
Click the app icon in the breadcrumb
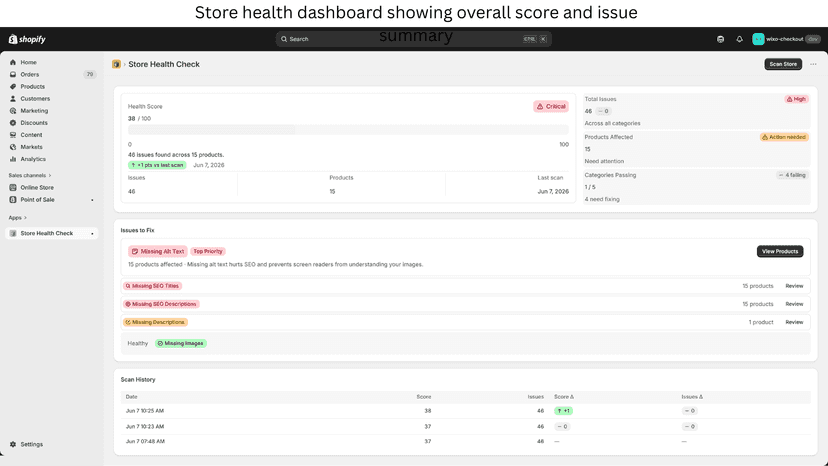tap(116, 64)
